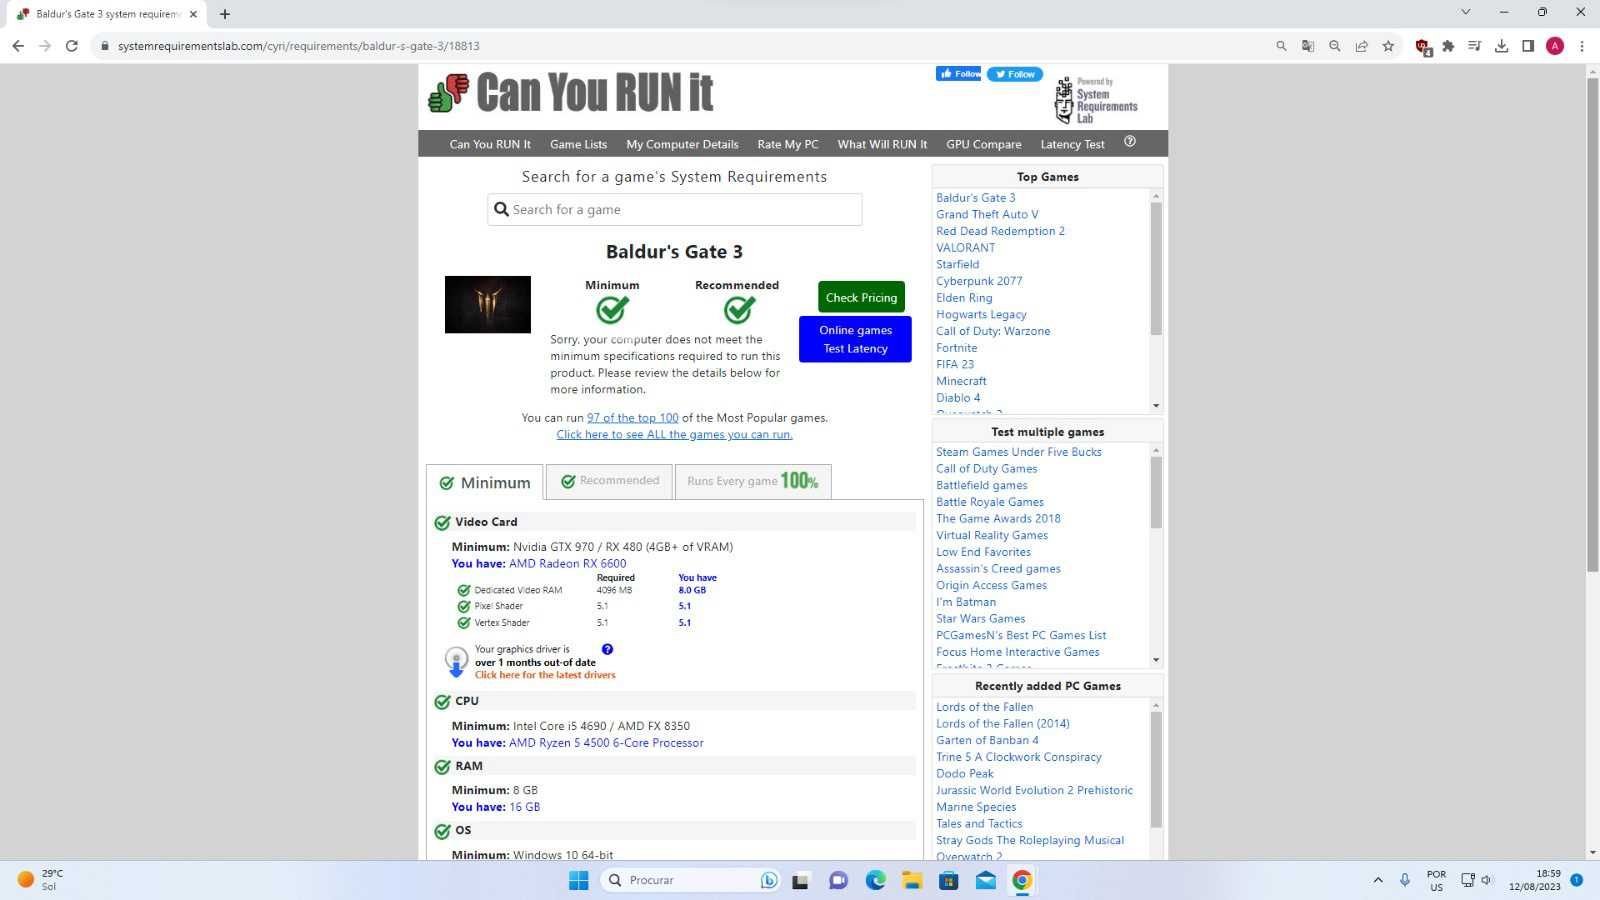This screenshot has width=1600, height=900.
Task: Click Top Games list scroll down arrow
Action: pyautogui.click(x=1156, y=406)
